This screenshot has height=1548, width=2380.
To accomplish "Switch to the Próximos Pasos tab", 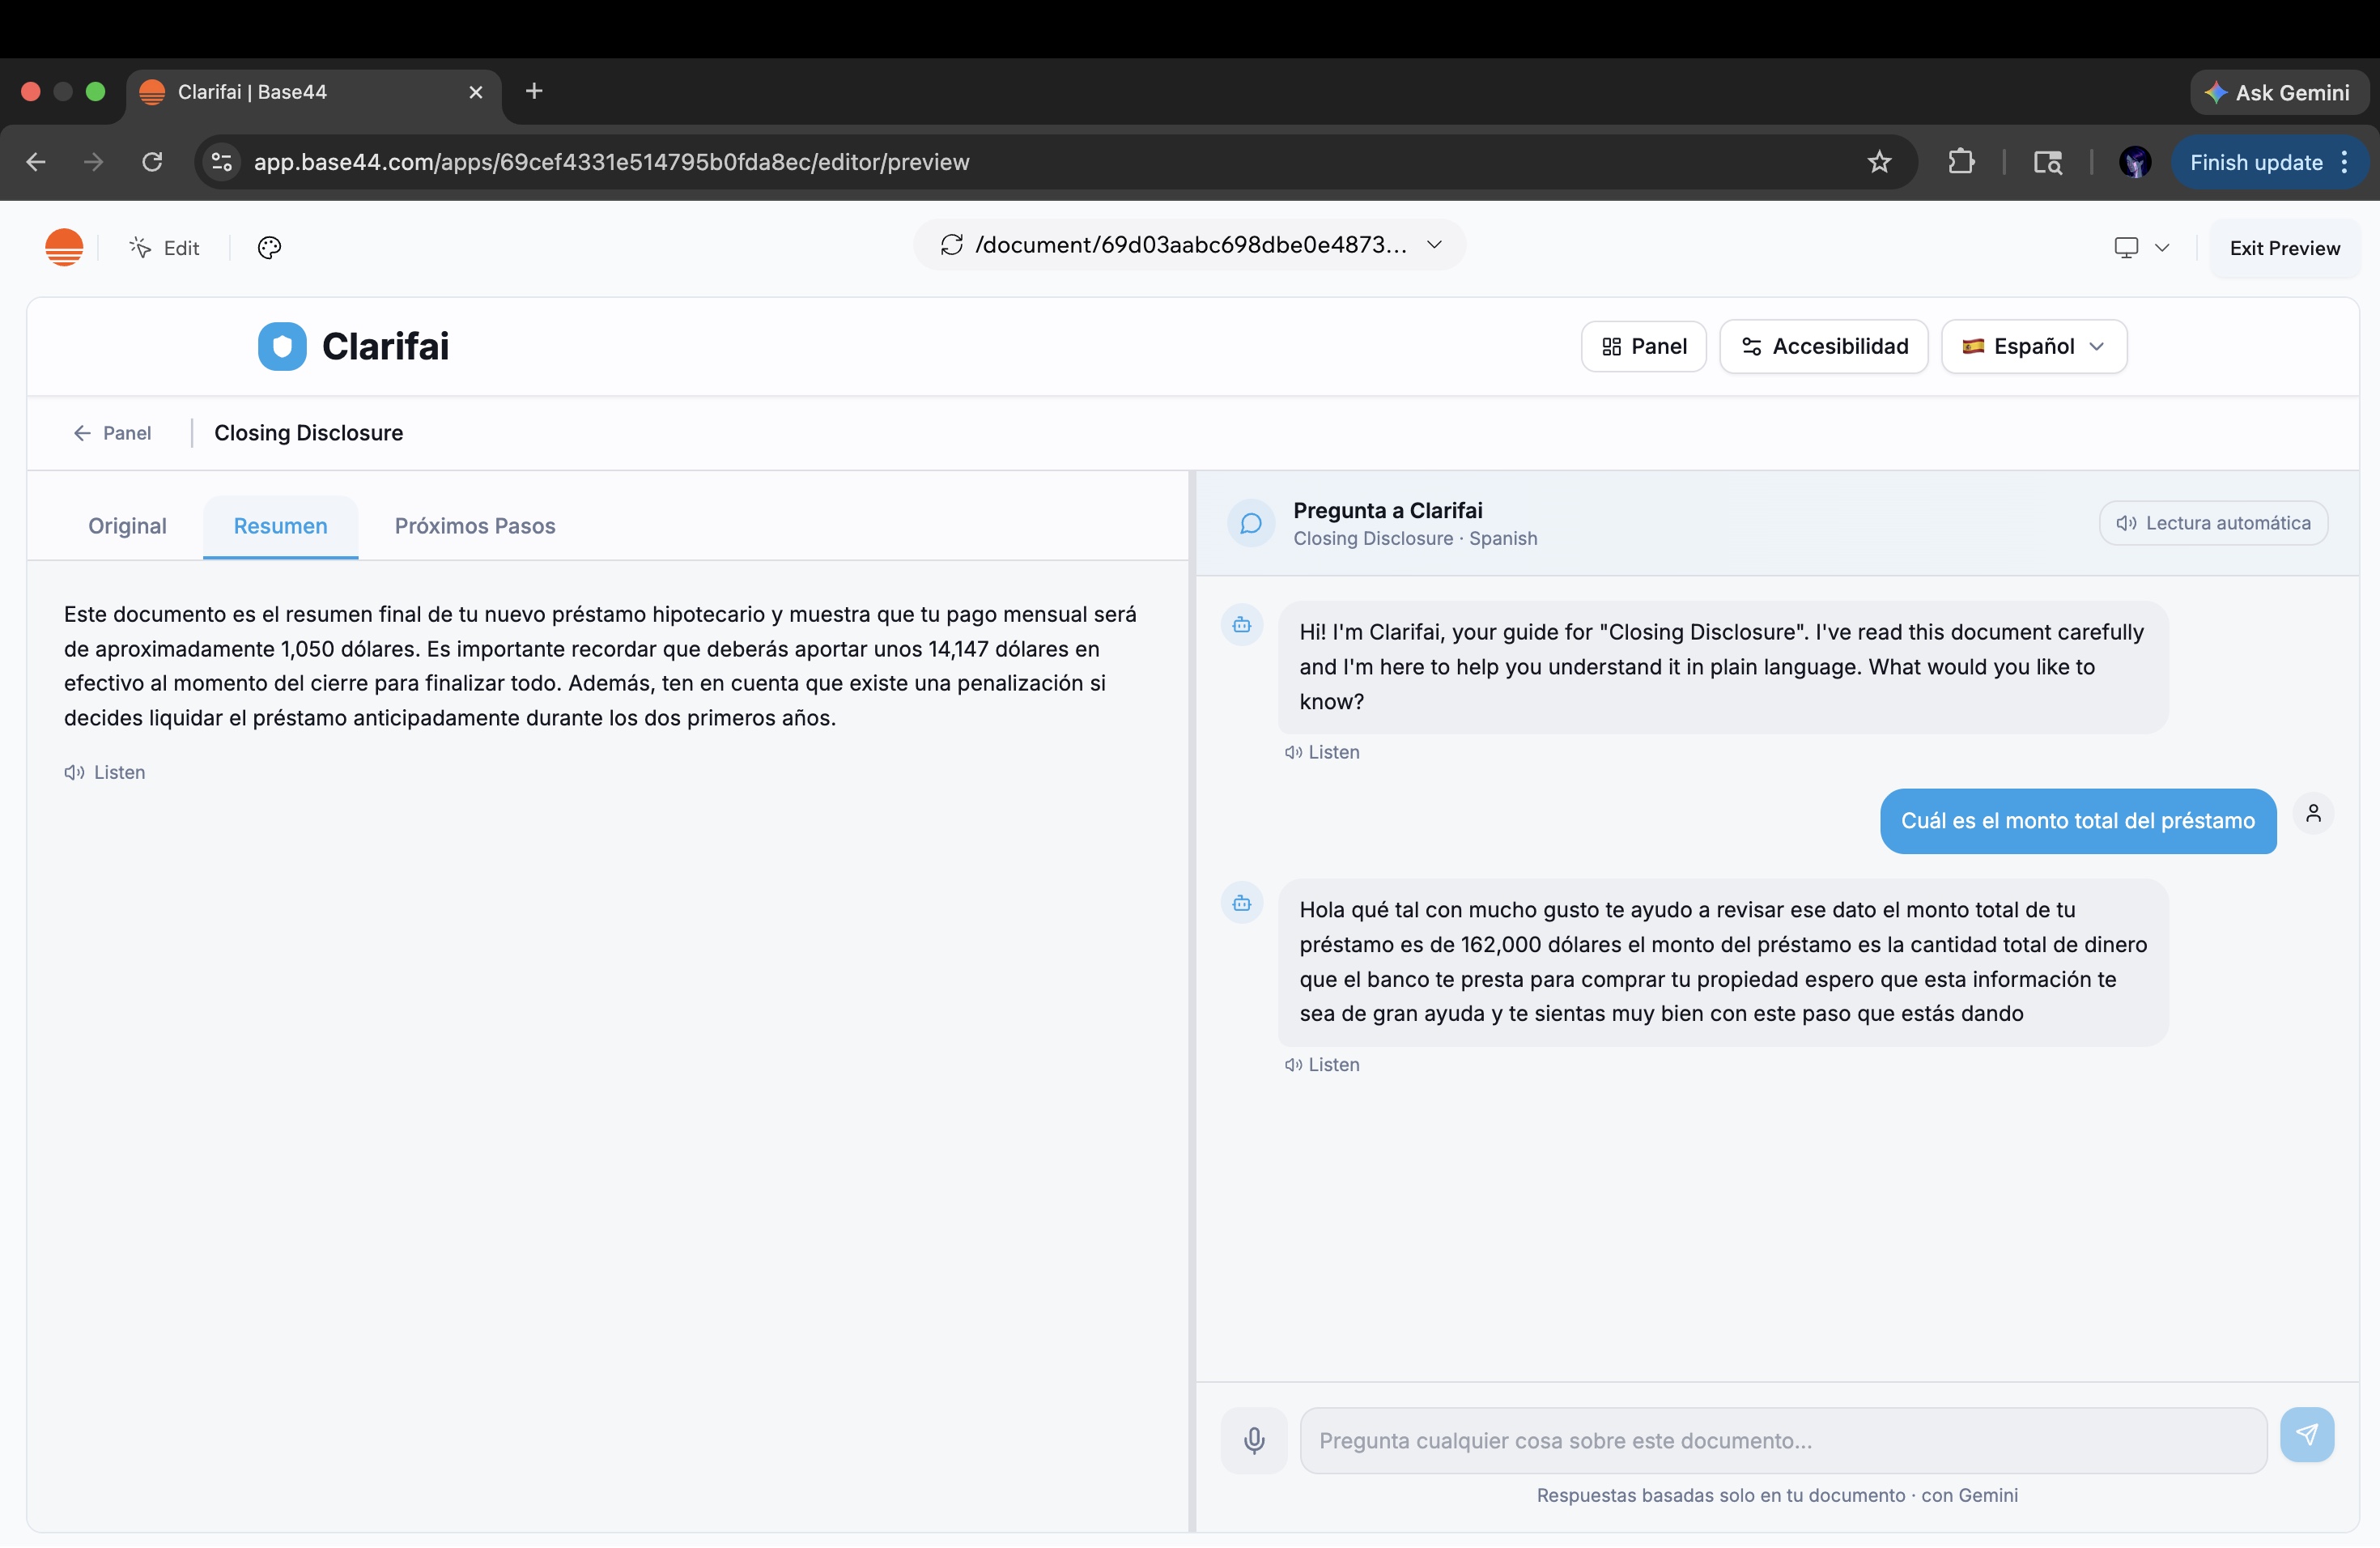I will coord(474,526).
